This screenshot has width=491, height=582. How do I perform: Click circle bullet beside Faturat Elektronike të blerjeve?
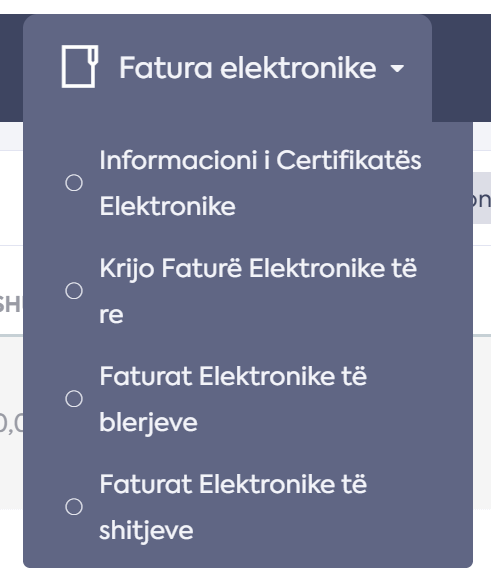[74, 399]
